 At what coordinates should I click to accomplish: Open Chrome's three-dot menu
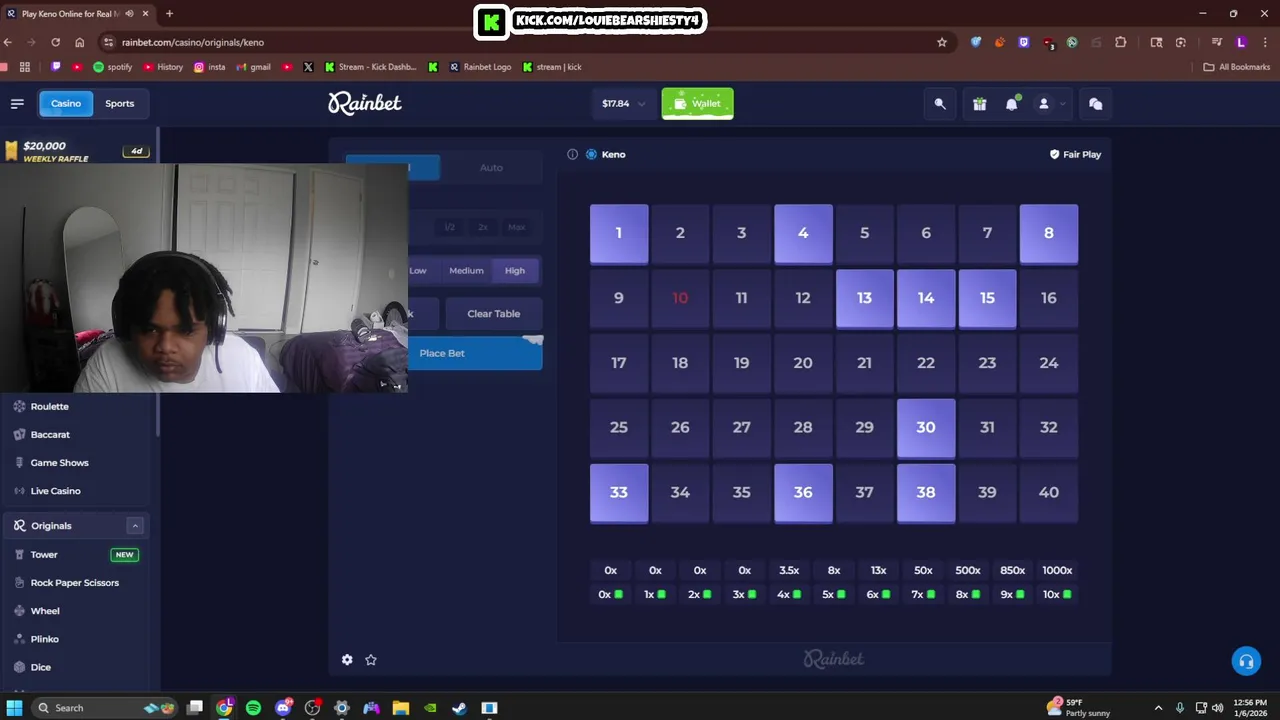click(1266, 42)
